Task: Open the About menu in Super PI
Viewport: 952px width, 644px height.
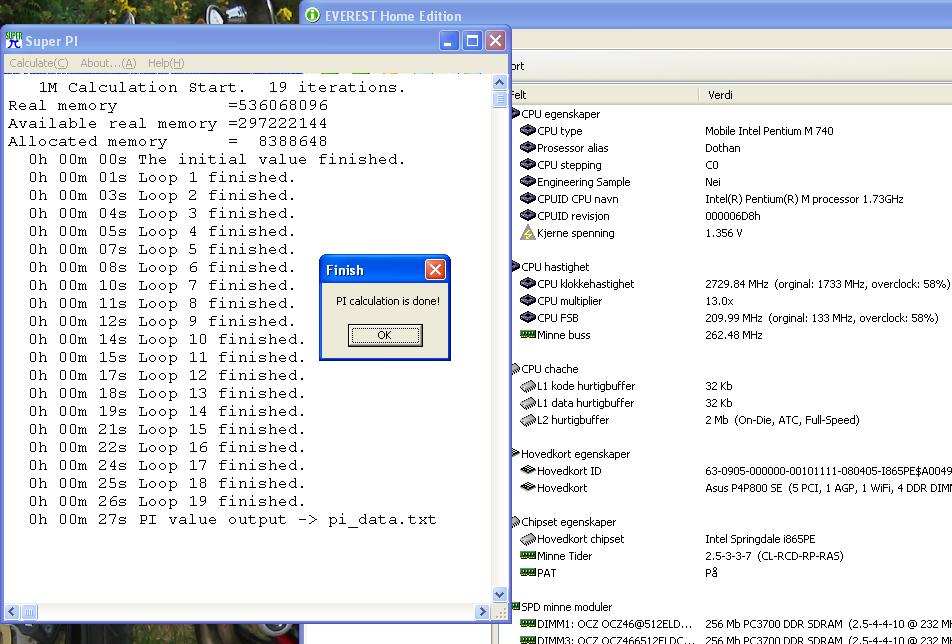Action: click(x=108, y=63)
